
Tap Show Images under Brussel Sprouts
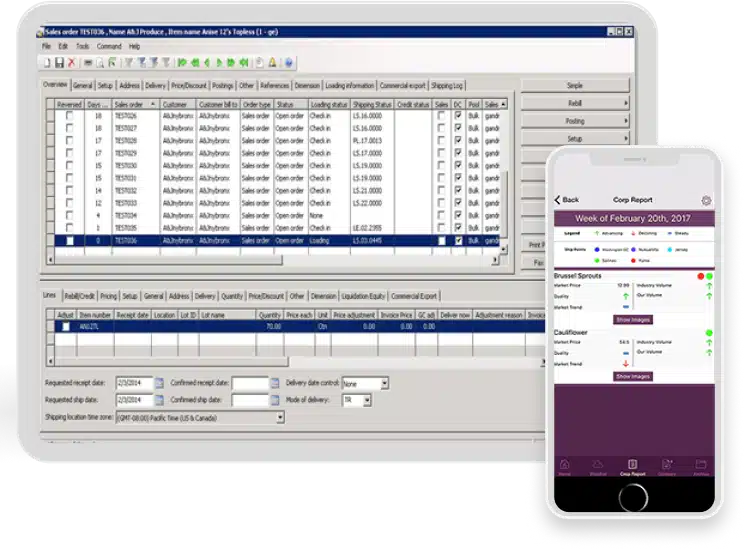click(632, 319)
